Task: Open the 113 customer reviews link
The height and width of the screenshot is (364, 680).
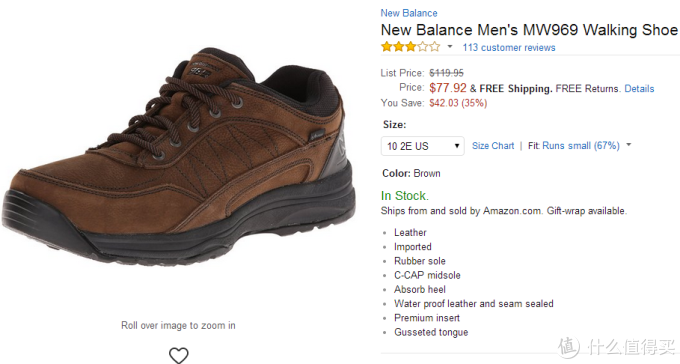Action: (509, 47)
